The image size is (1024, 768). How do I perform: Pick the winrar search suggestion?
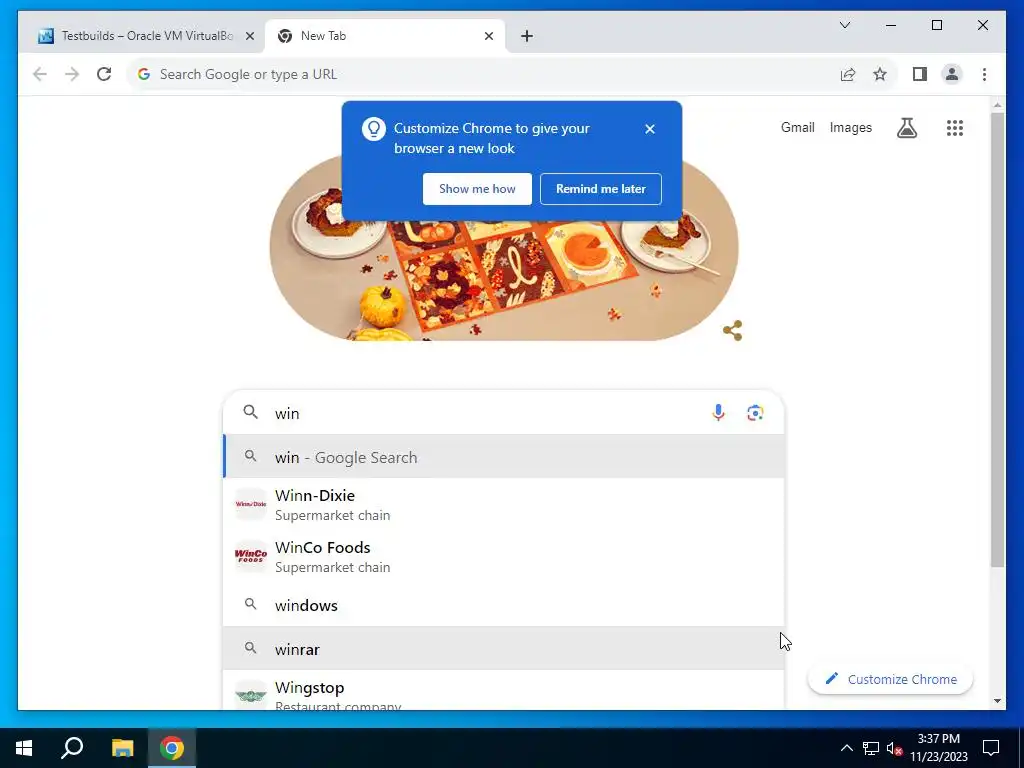(503, 649)
